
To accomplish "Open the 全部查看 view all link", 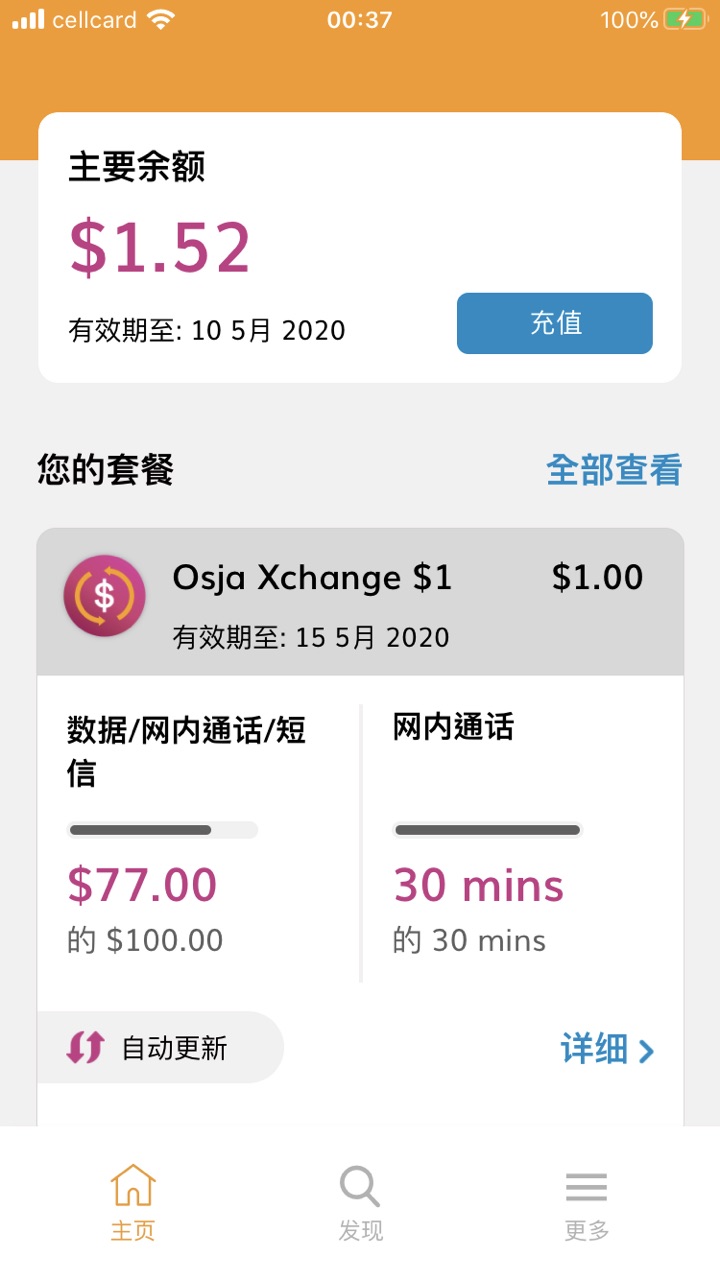I will click(x=614, y=469).
